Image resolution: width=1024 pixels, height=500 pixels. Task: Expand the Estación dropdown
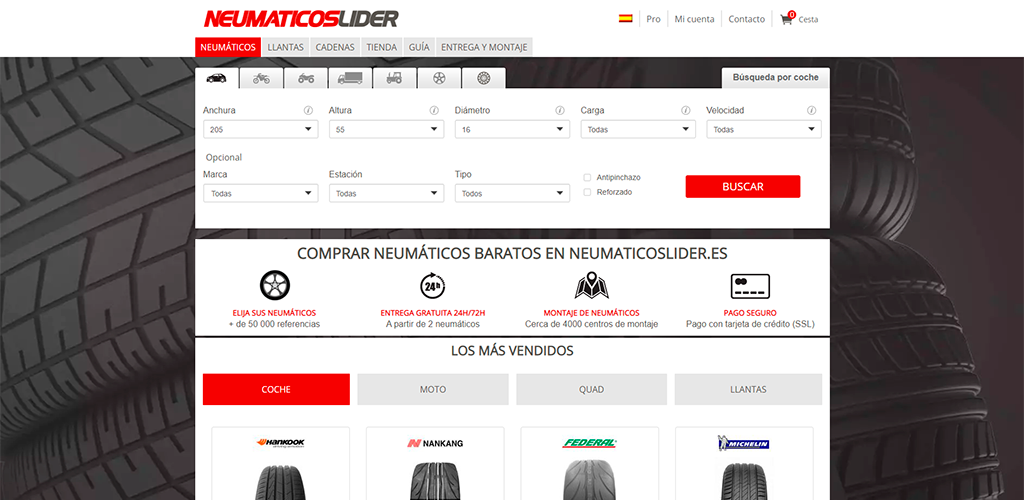[387, 193]
